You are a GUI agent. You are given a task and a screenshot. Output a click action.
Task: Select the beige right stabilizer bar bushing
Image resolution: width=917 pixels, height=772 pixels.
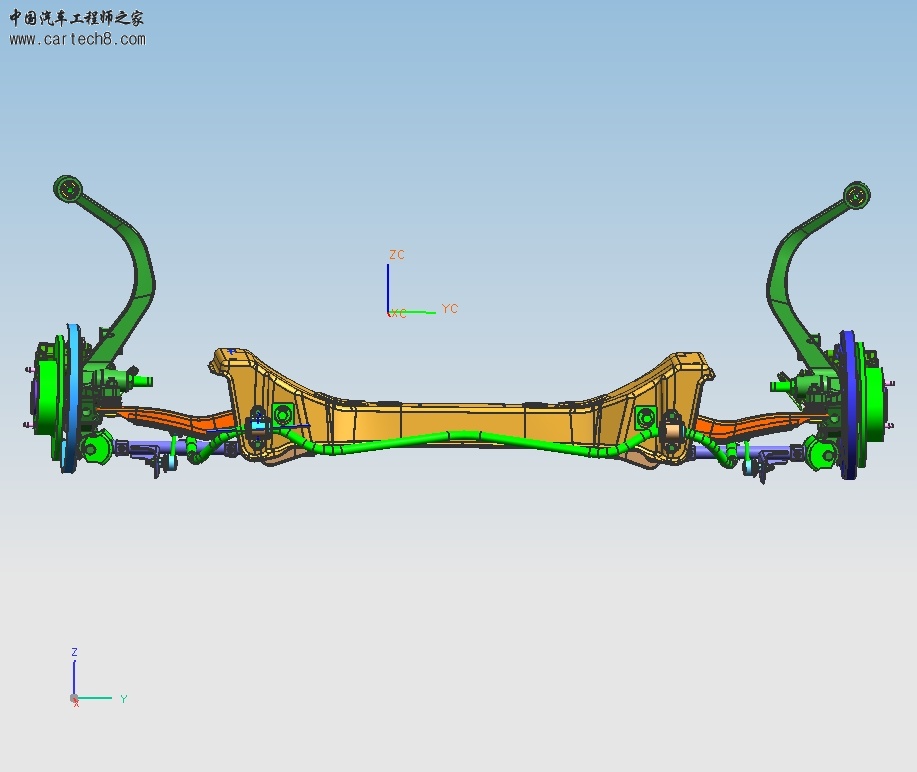click(672, 431)
